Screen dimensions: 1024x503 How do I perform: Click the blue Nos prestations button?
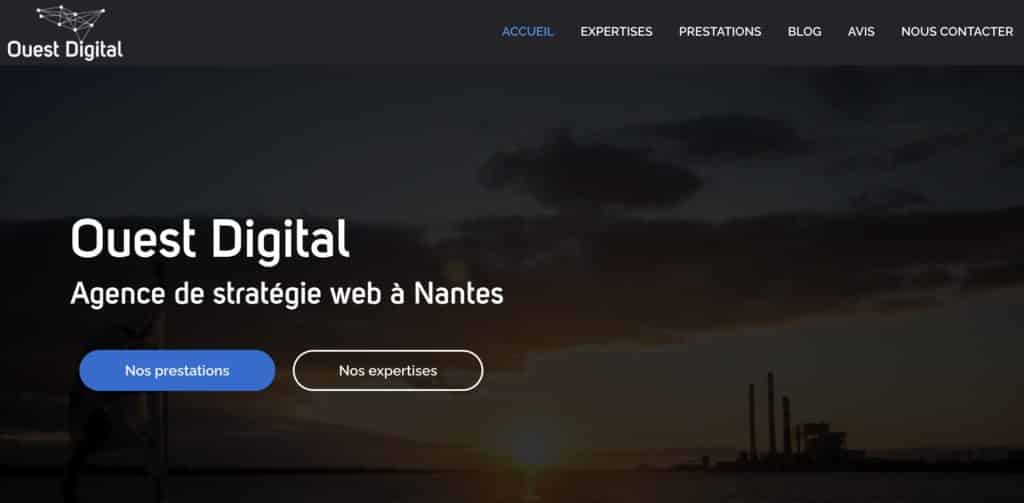pyautogui.click(x=177, y=370)
